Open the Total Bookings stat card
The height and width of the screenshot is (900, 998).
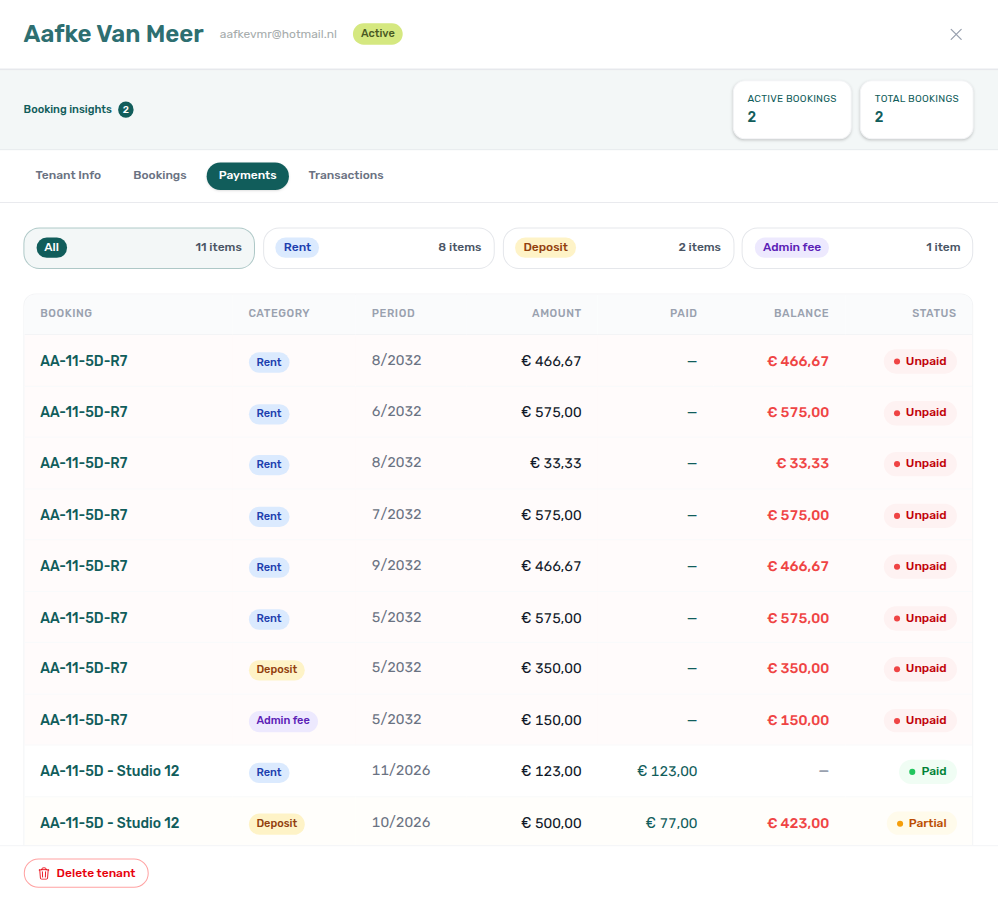tap(916, 109)
